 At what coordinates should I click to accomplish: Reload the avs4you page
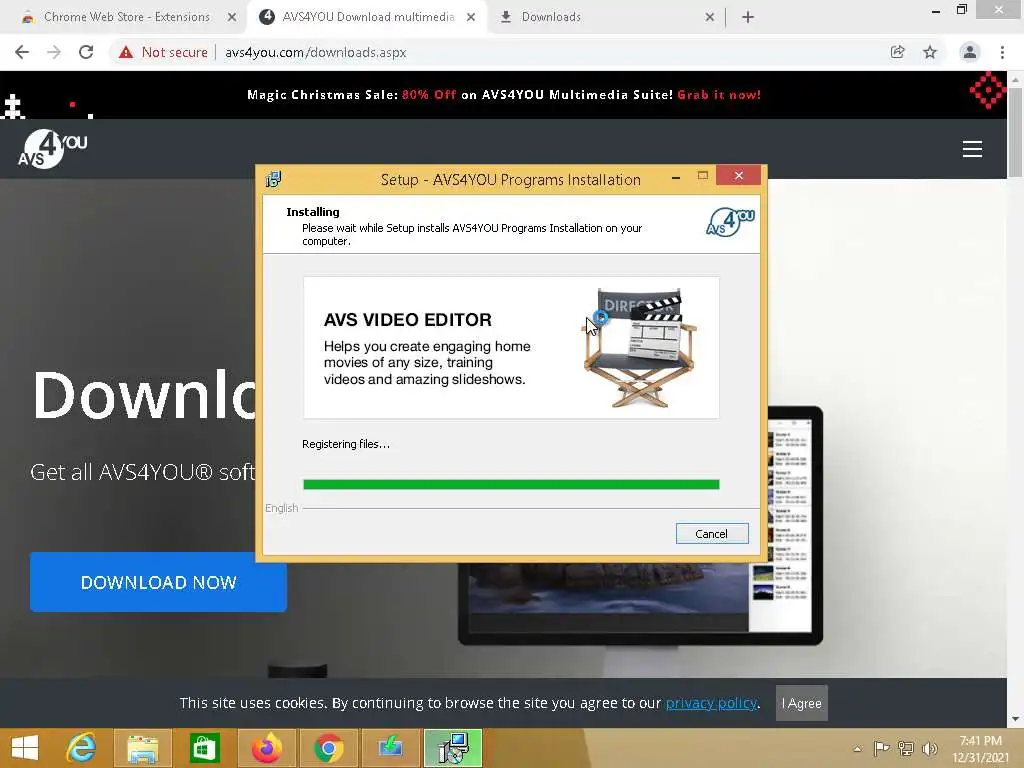86,52
